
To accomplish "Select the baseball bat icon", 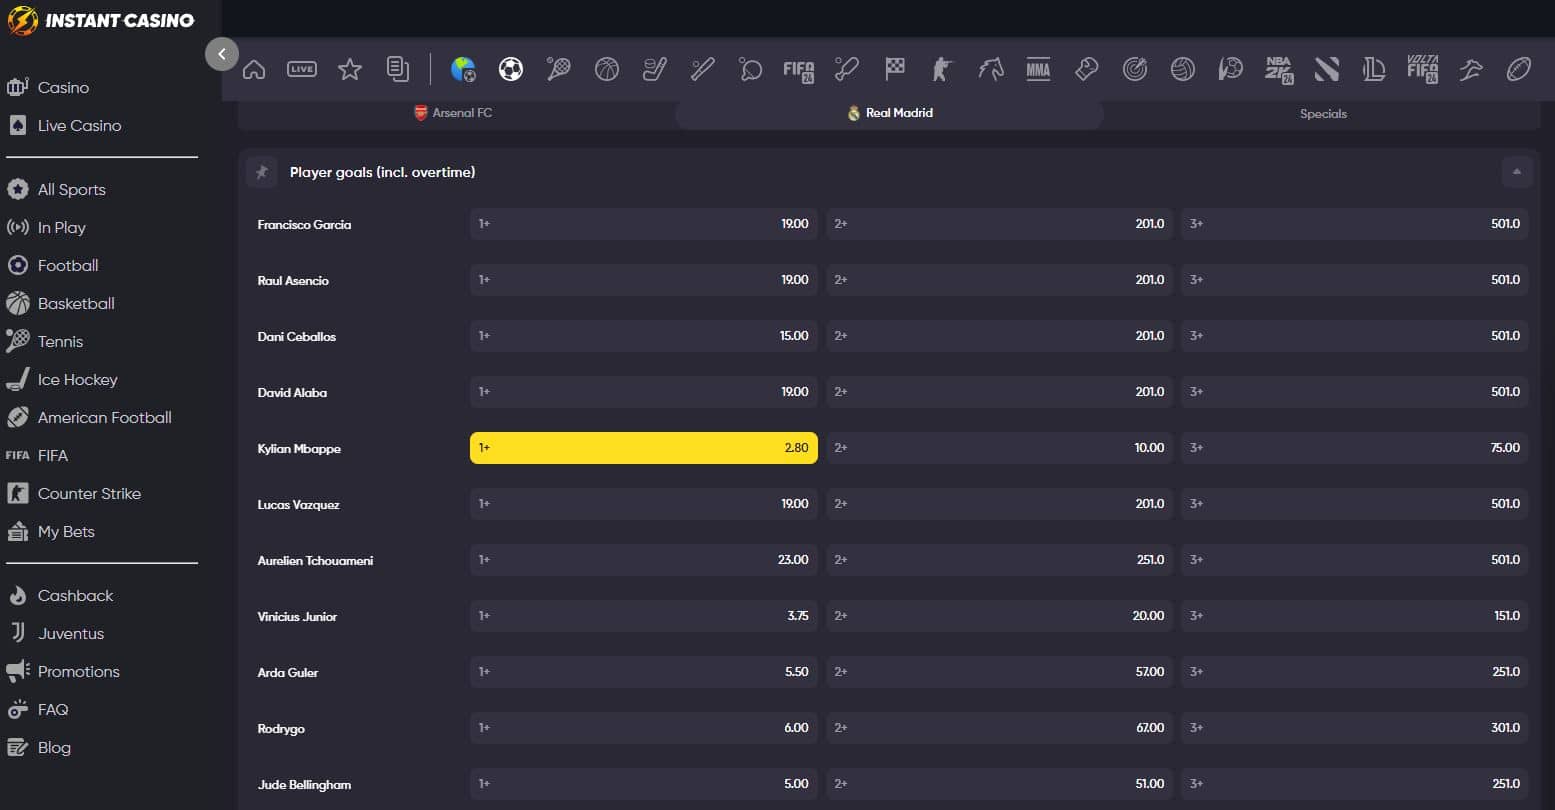I will click(703, 69).
